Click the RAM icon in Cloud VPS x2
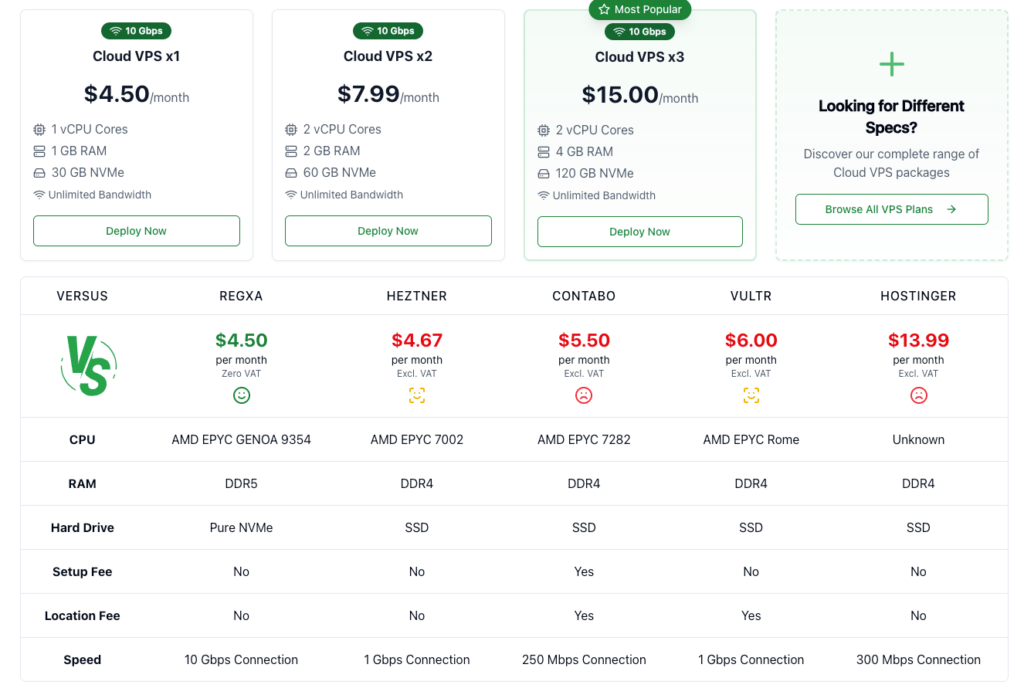The height and width of the screenshot is (688, 1024). [x=291, y=151]
